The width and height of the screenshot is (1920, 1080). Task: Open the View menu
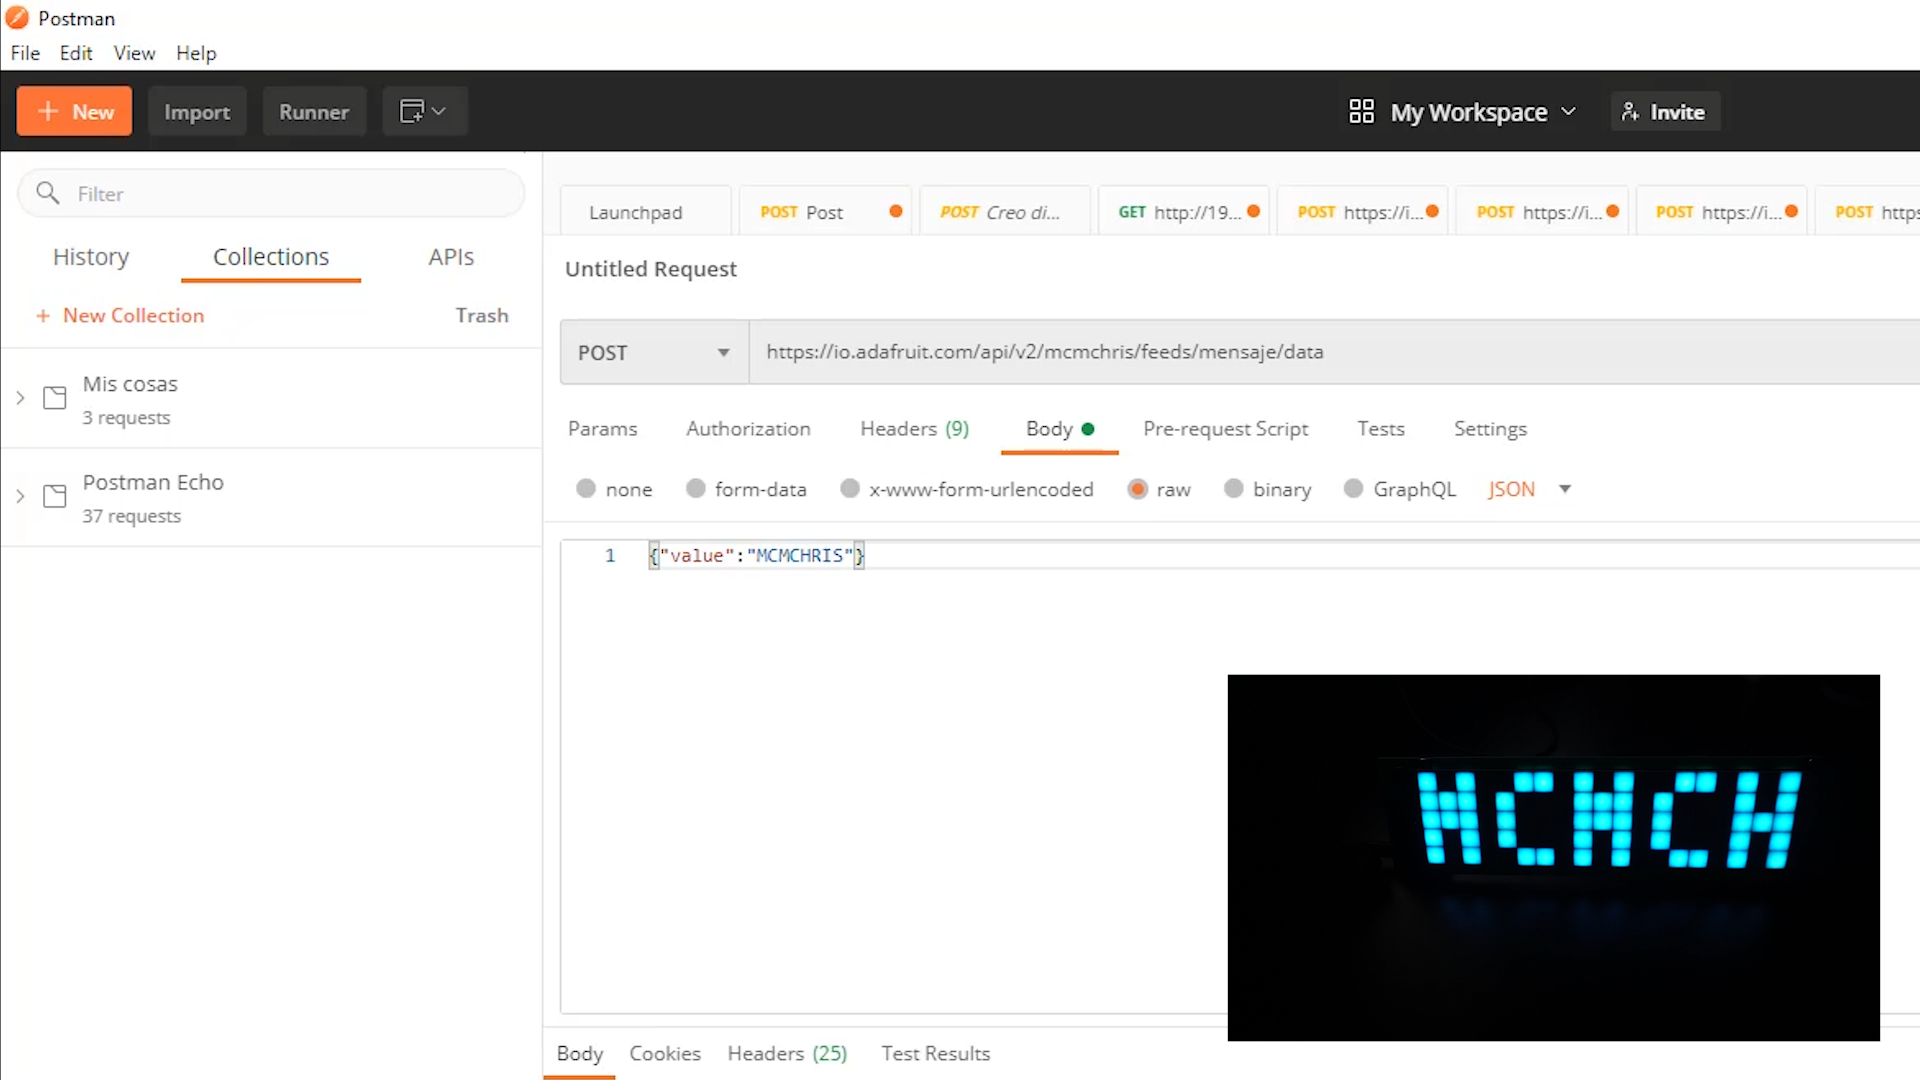(x=134, y=53)
